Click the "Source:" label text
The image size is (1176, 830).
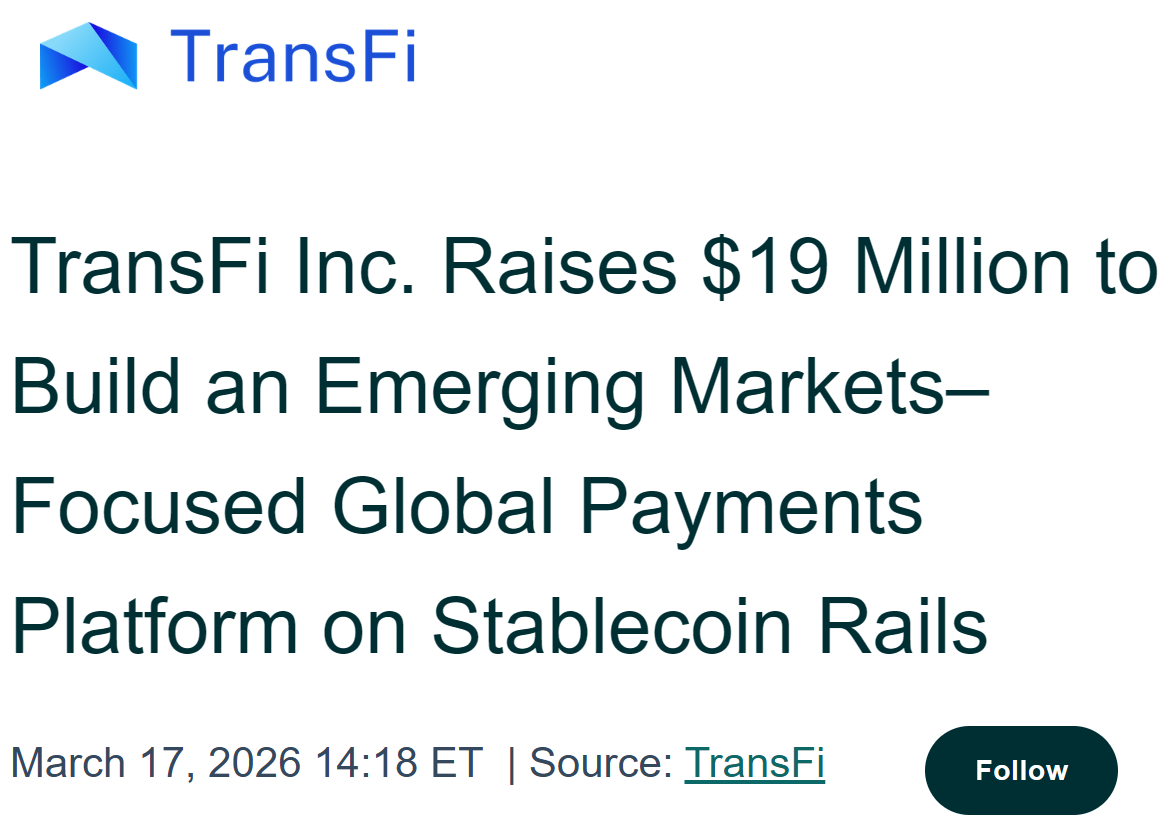point(601,764)
